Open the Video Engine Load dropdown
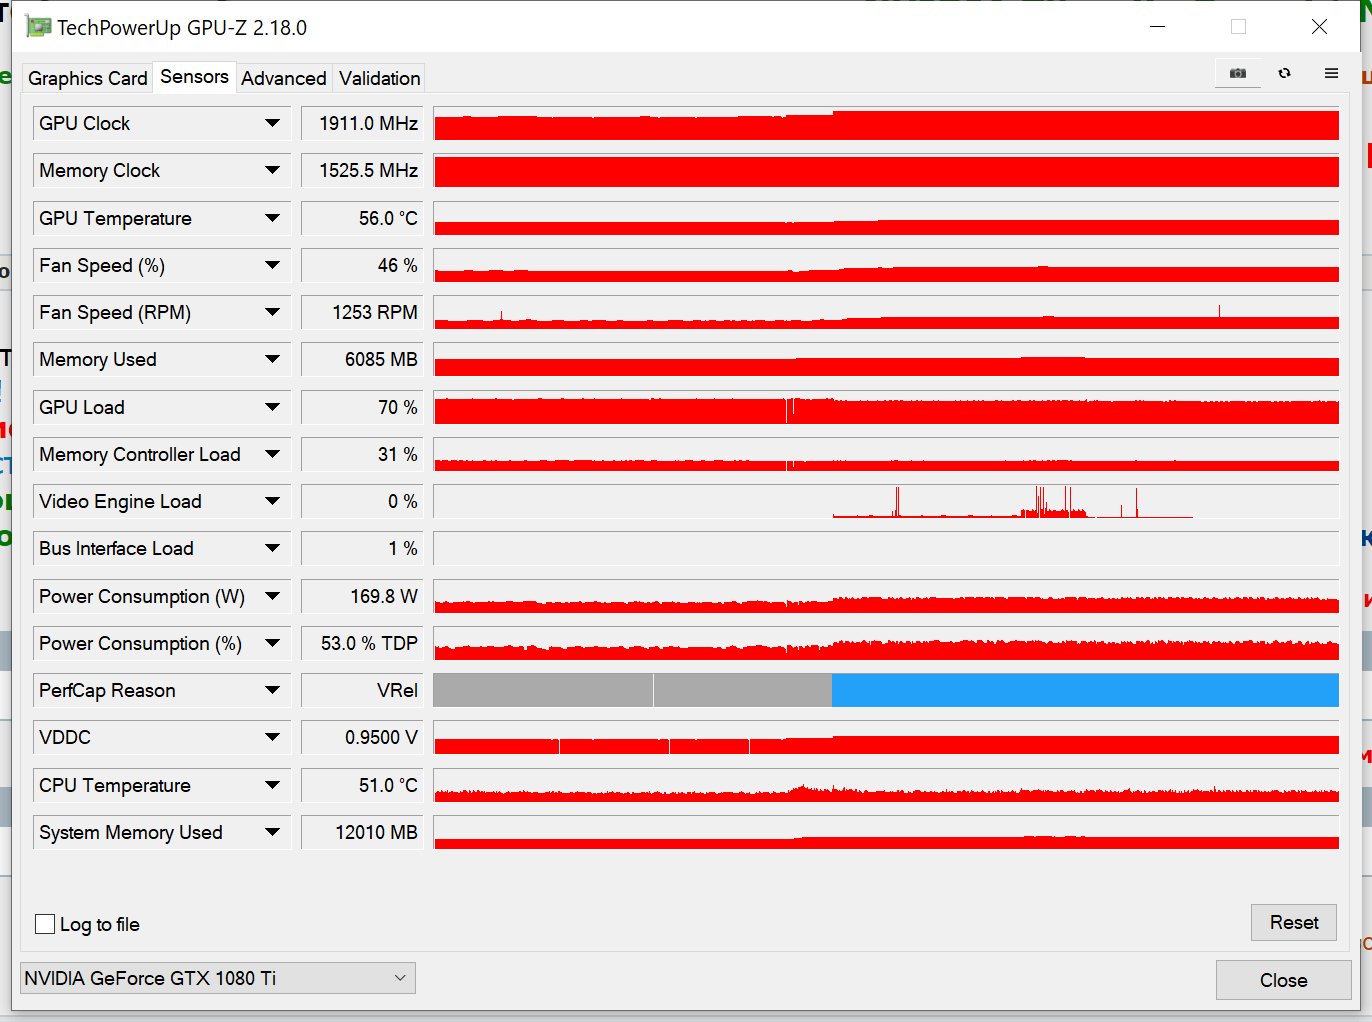The image size is (1372, 1022). tap(272, 501)
